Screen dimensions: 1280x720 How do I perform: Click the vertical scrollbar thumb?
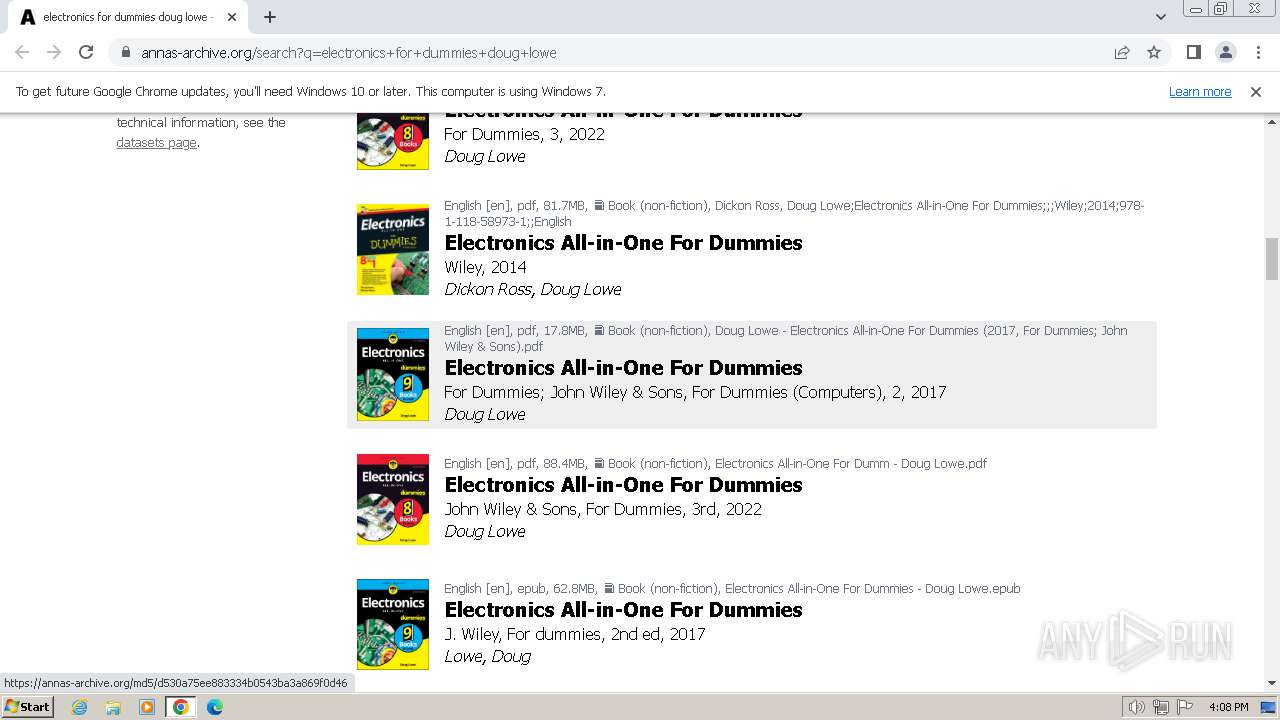1272,259
